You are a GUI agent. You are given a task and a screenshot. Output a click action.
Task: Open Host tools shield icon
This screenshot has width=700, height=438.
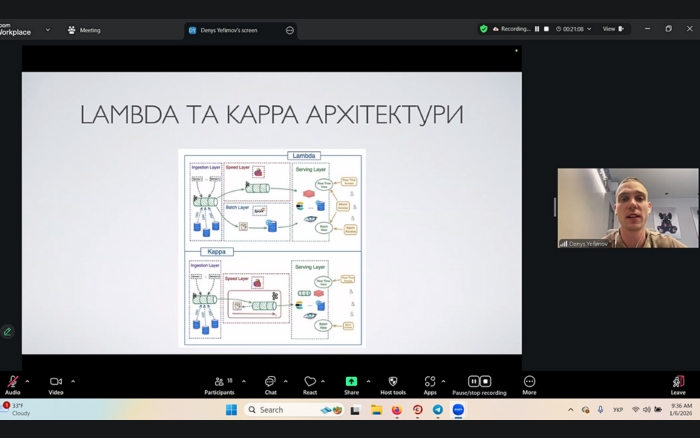[393, 382]
